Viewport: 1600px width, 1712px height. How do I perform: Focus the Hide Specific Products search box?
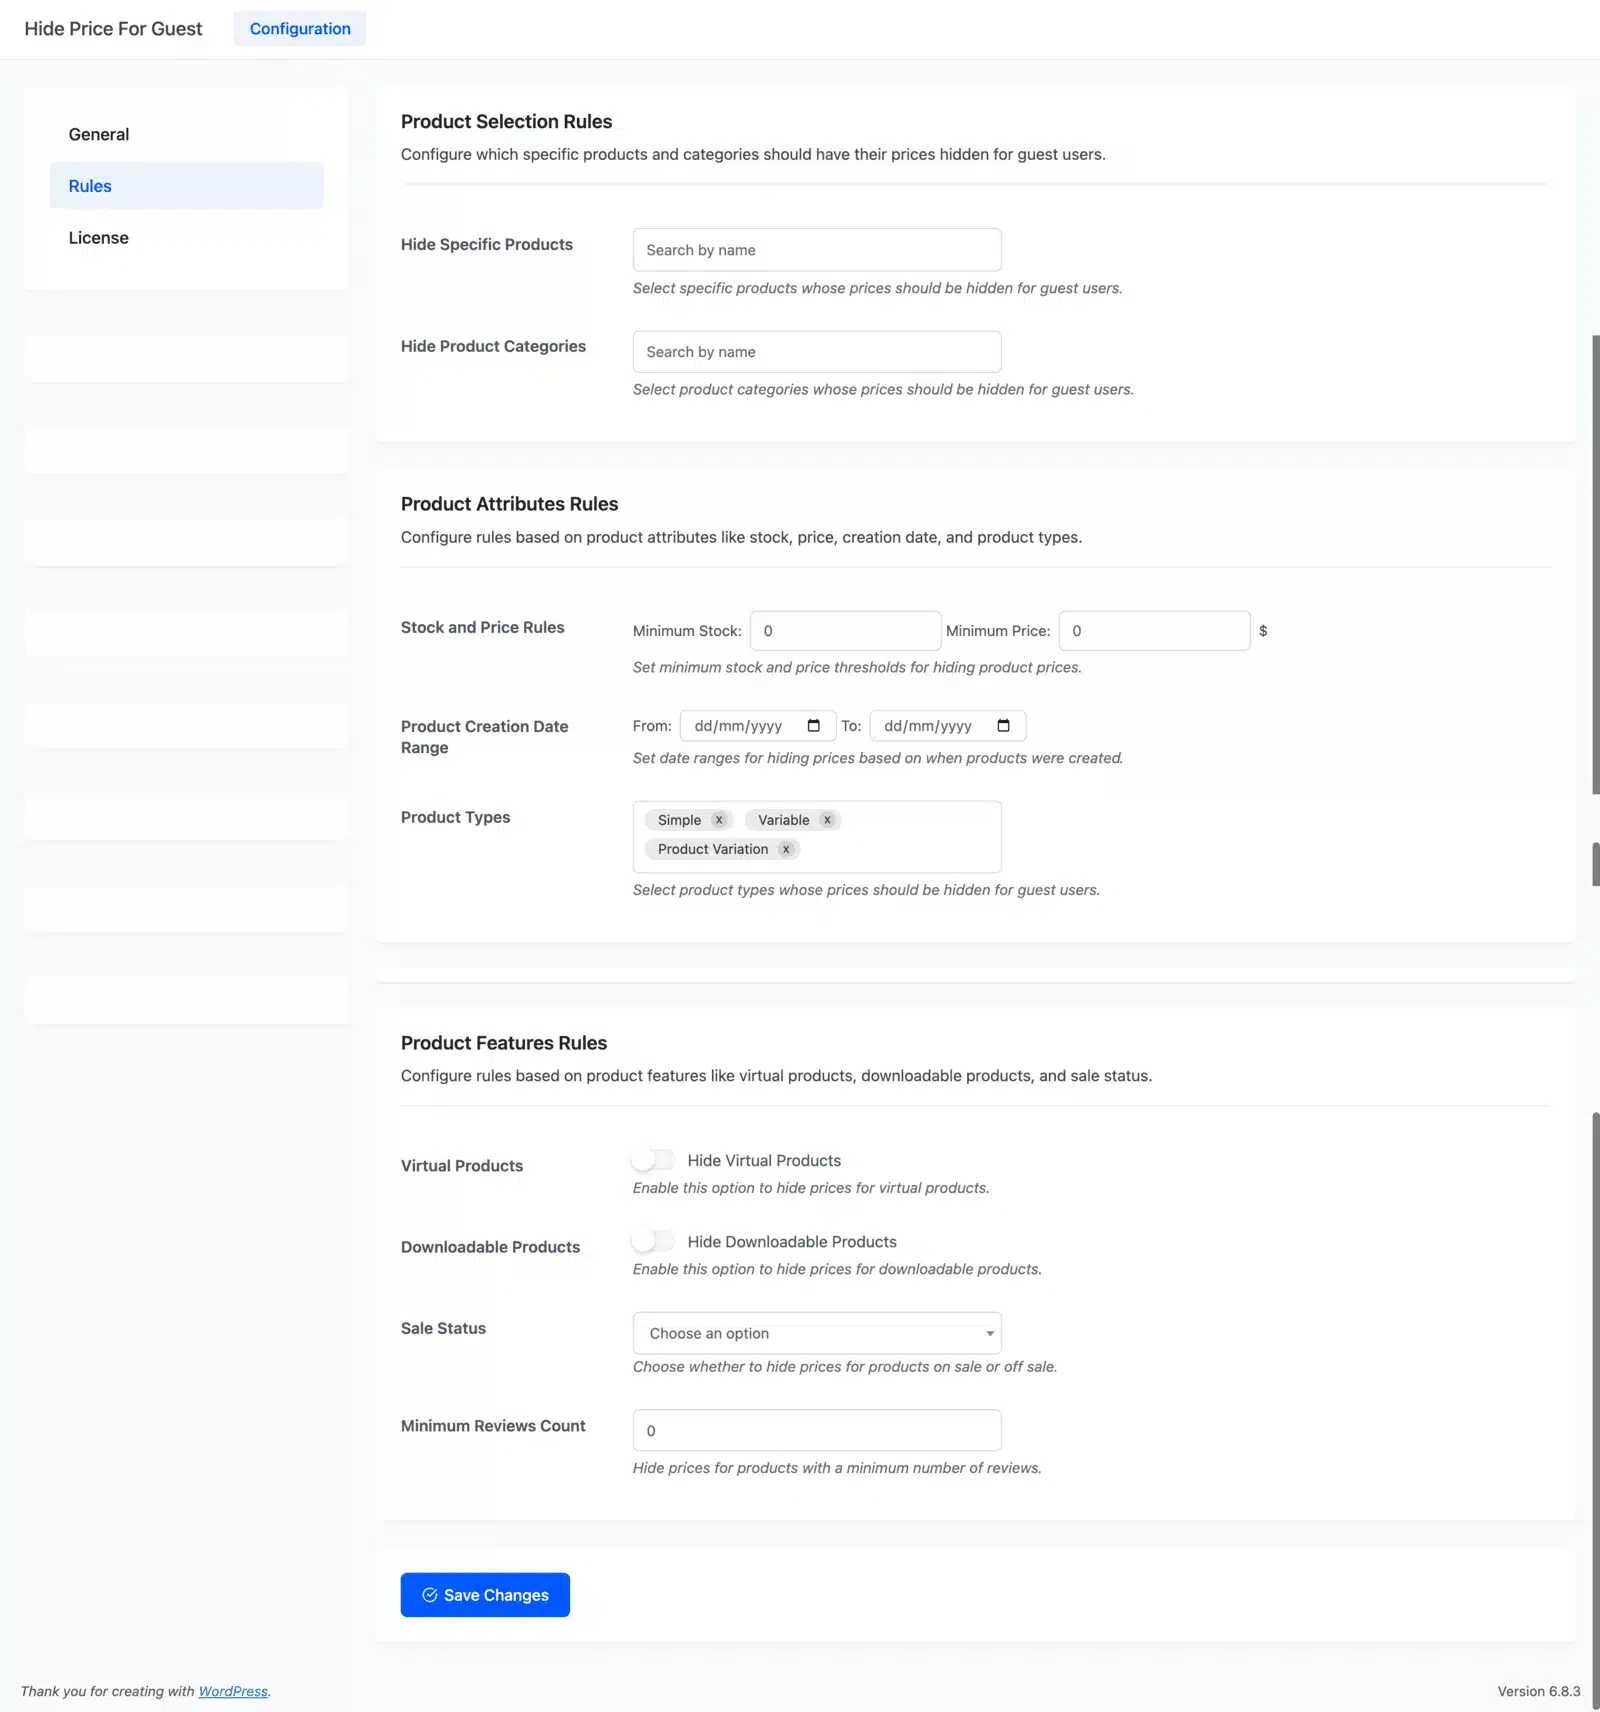tap(816, 249)
